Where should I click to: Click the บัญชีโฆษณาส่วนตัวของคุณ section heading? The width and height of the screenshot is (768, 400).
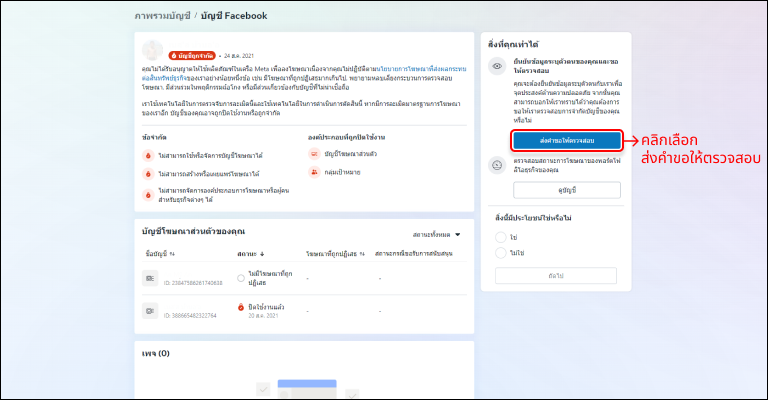tap(193, 232)
